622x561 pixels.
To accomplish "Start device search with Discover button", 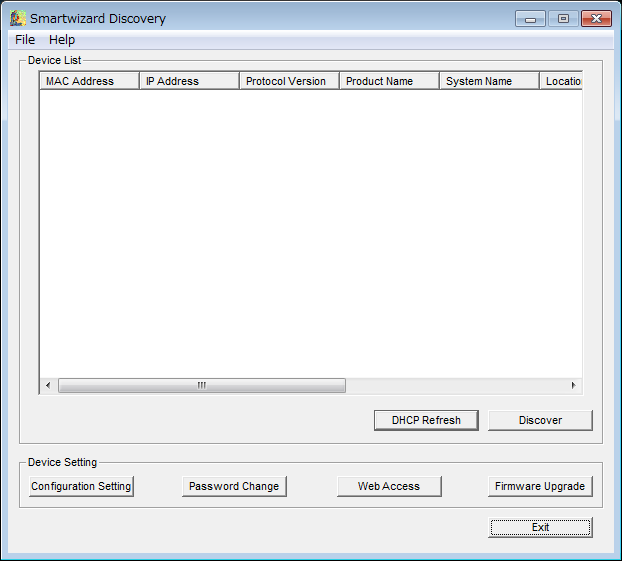I will coord(540,420).
